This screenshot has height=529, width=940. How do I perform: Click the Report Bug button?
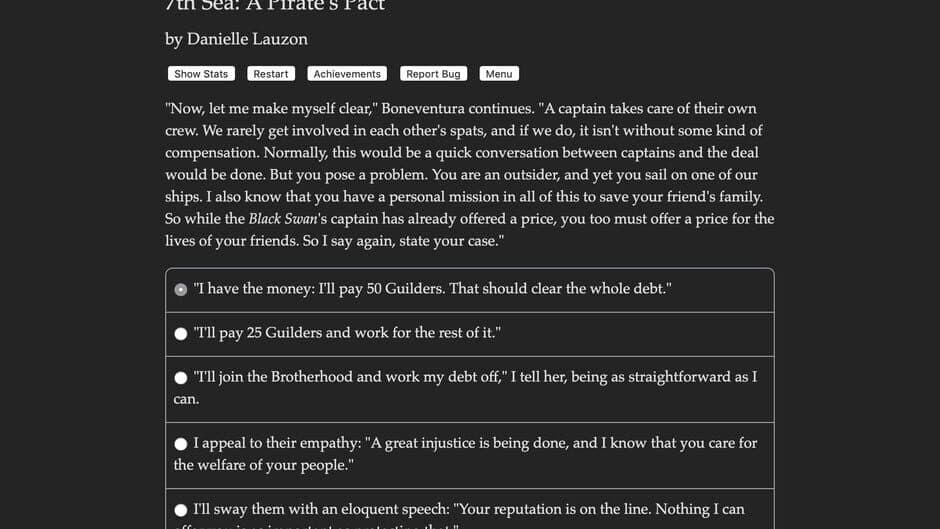[433, 74]
